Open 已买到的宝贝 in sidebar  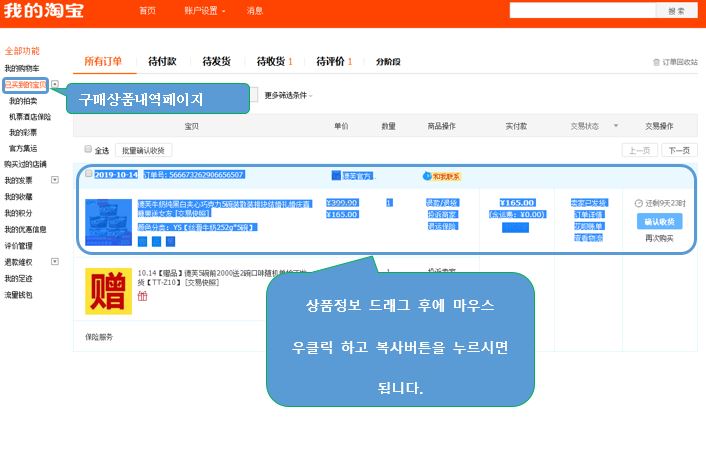[x=25, y=85]
